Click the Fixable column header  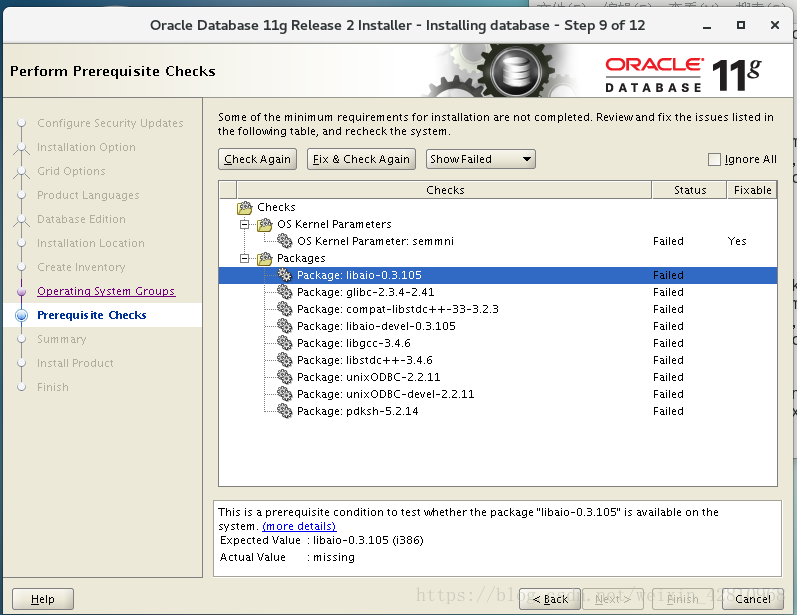(x=752, y=190)
